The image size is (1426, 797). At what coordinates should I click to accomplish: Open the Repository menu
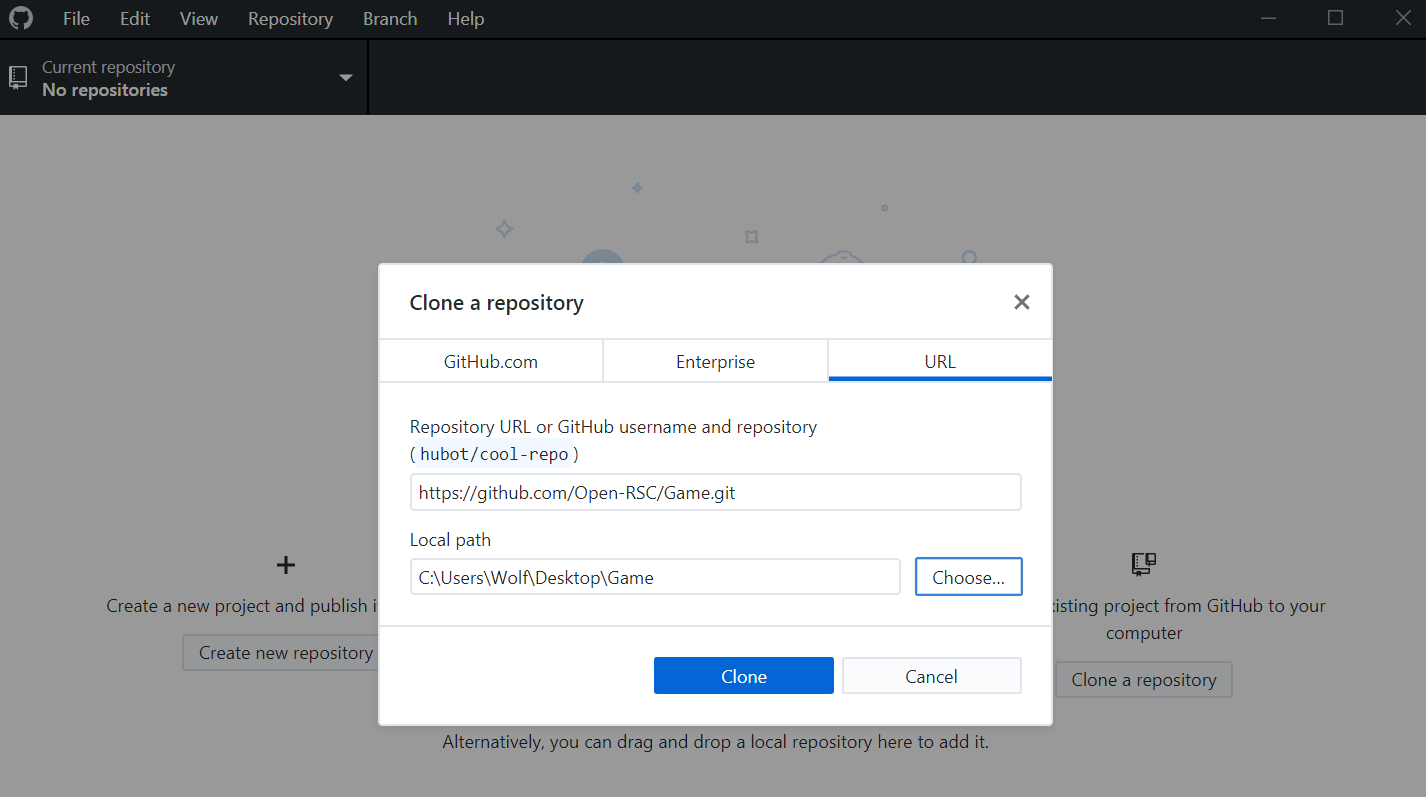pyautogui.click(x=290, y=19)
